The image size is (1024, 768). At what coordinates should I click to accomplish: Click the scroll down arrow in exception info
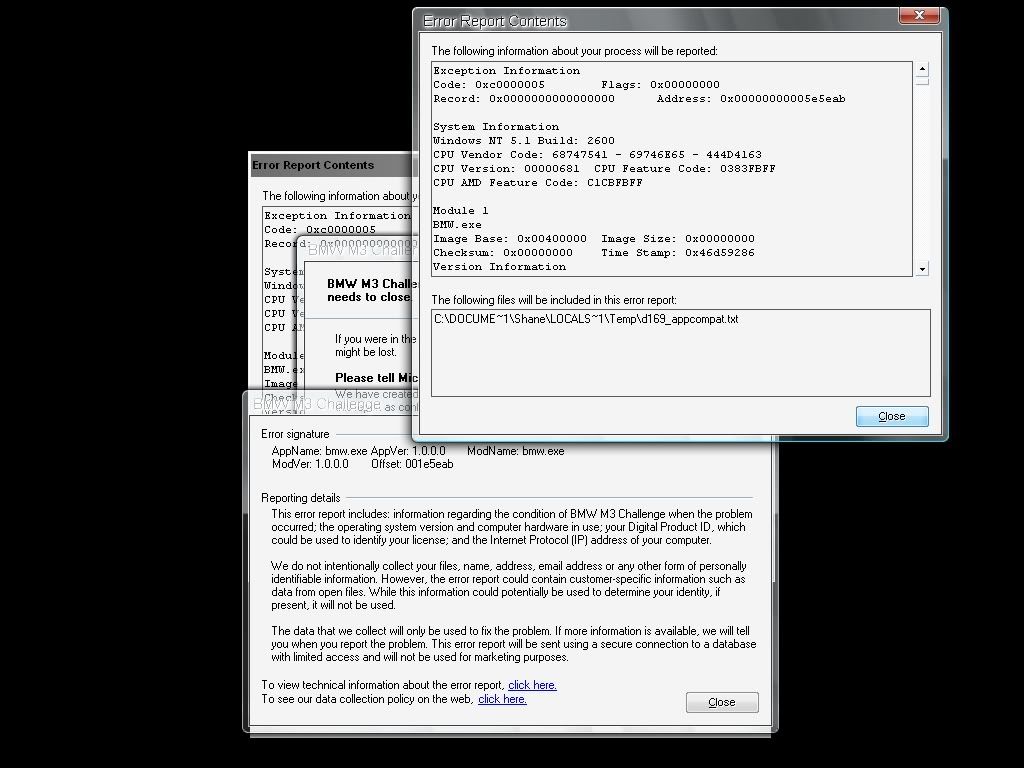pos(922,268)
